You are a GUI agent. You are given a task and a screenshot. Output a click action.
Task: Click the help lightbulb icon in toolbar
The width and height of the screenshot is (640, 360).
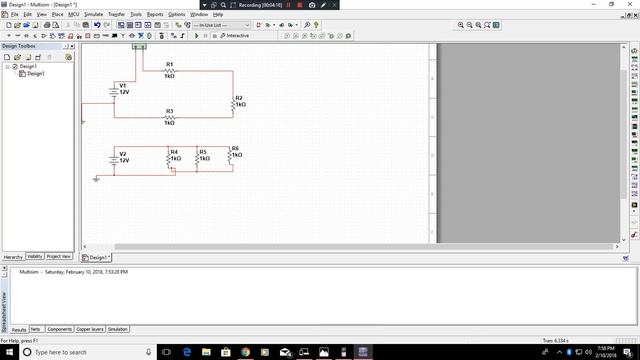pos(316,25)
